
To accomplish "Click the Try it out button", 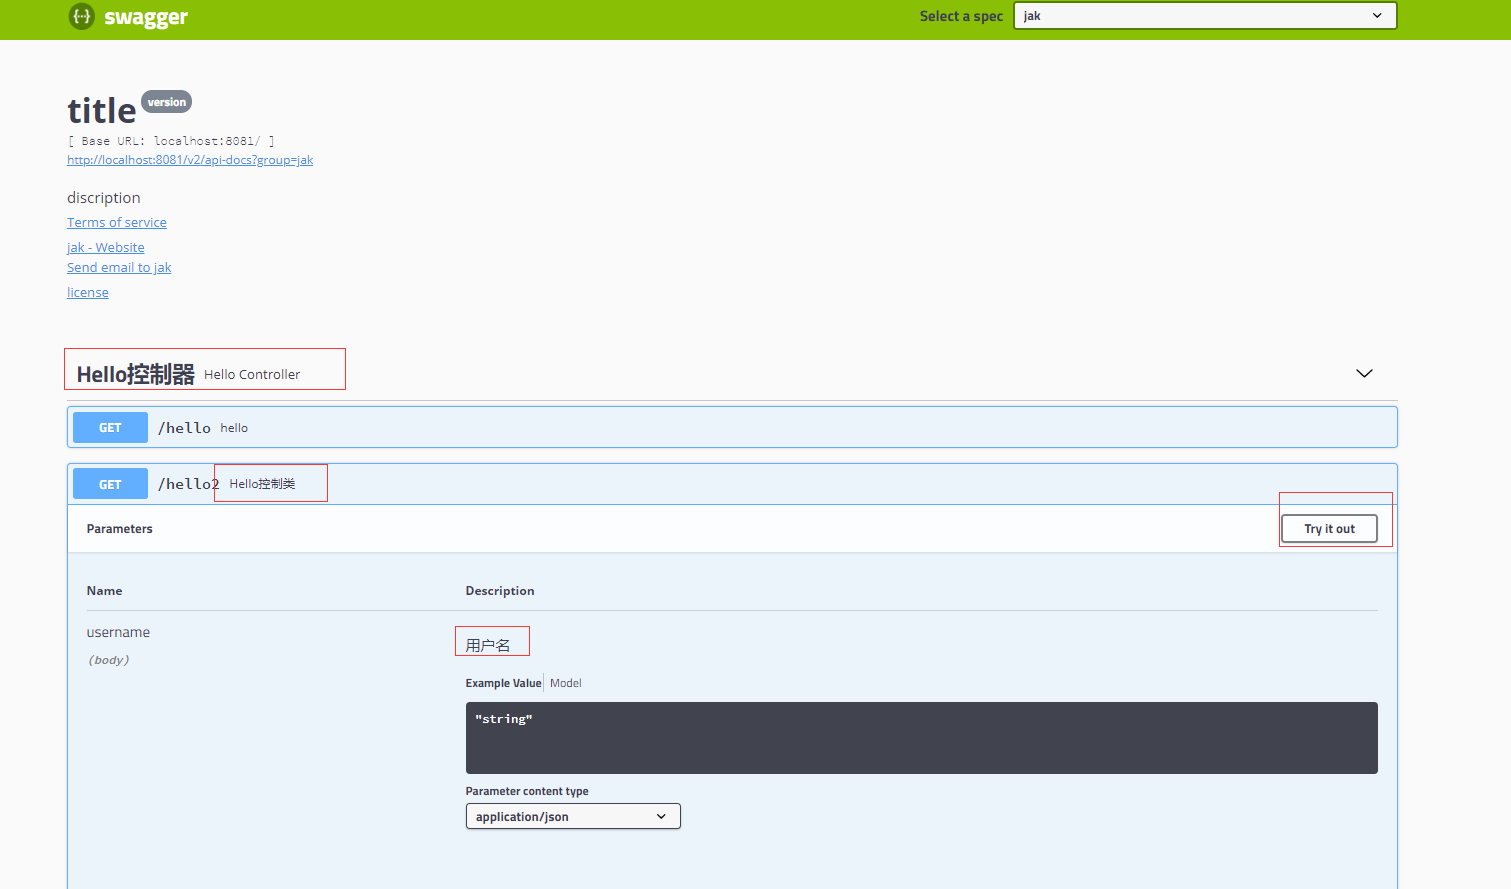I will click(x=1329, y=529).
